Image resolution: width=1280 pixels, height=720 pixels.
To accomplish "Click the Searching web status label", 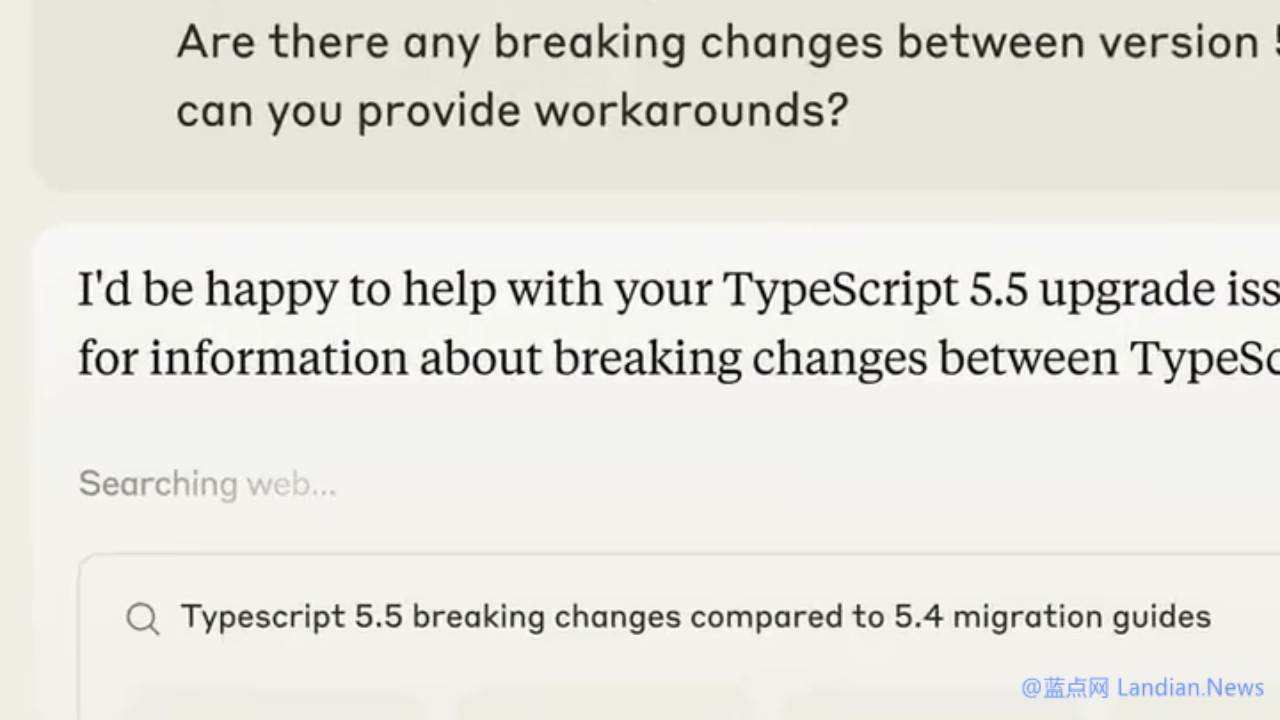I will coord(208,484).
